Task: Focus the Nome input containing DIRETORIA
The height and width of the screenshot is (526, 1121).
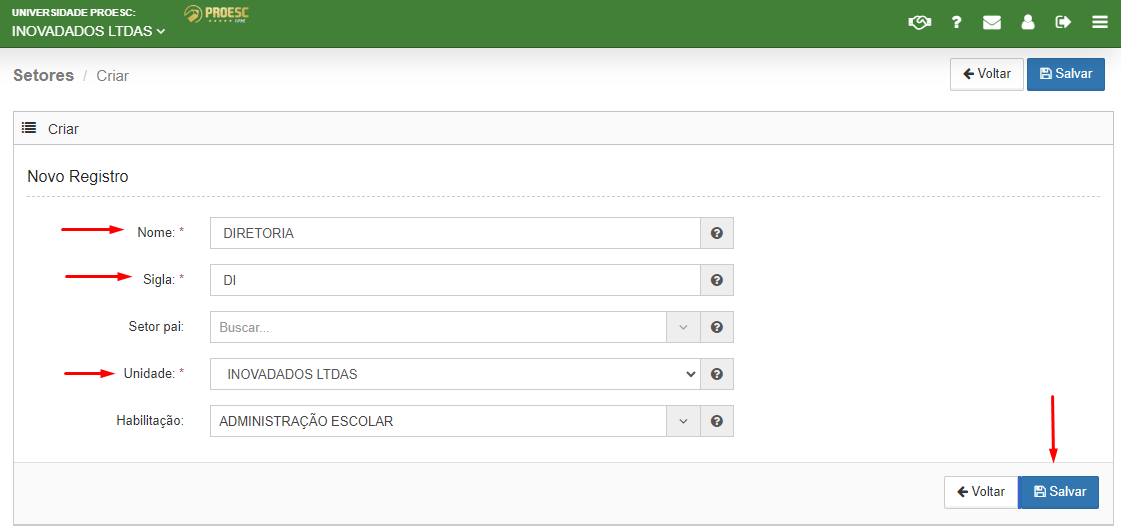Action: point(455,233)
